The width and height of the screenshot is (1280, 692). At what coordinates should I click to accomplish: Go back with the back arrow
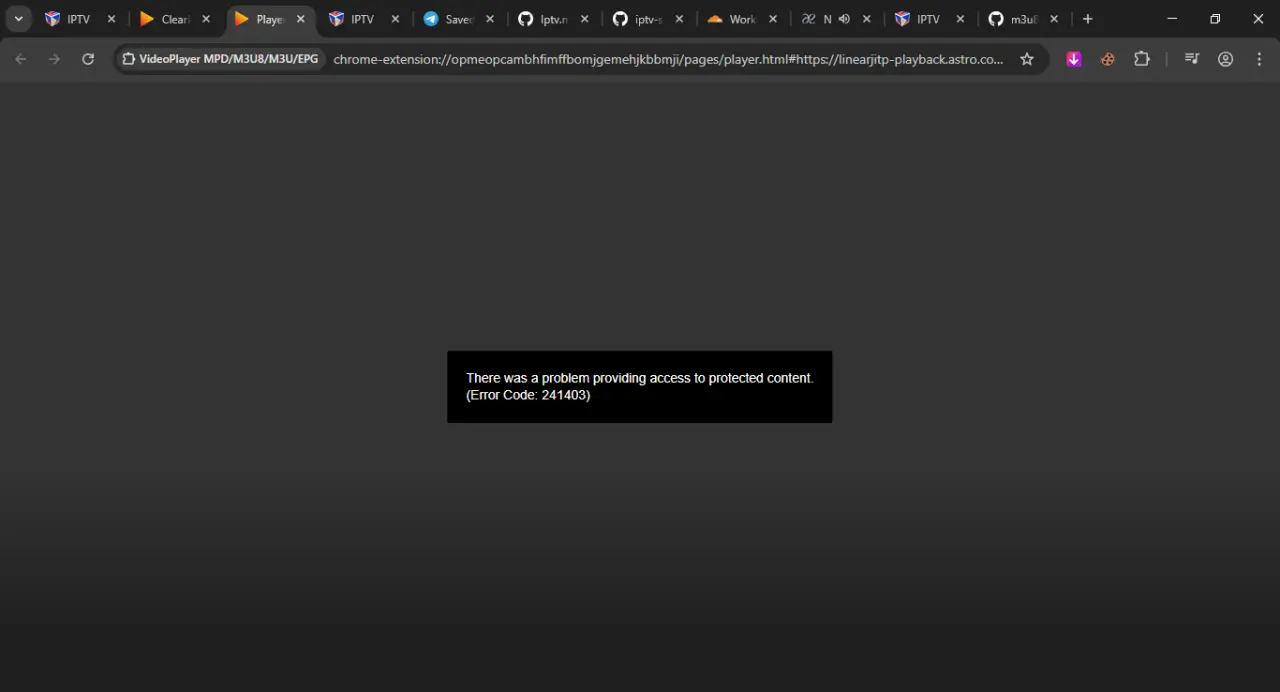coord(20,59)
